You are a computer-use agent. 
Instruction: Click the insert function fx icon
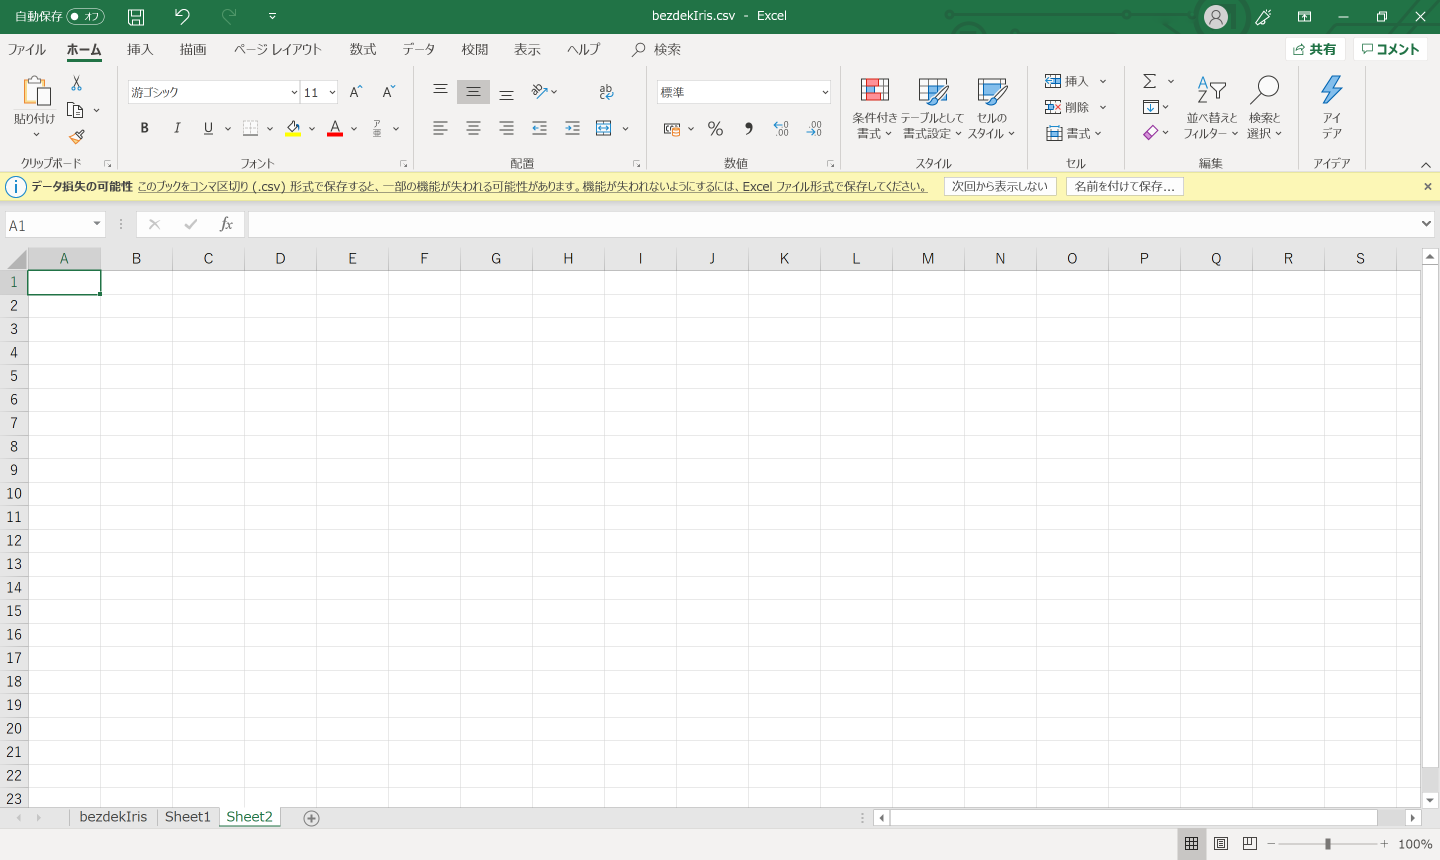226,224
